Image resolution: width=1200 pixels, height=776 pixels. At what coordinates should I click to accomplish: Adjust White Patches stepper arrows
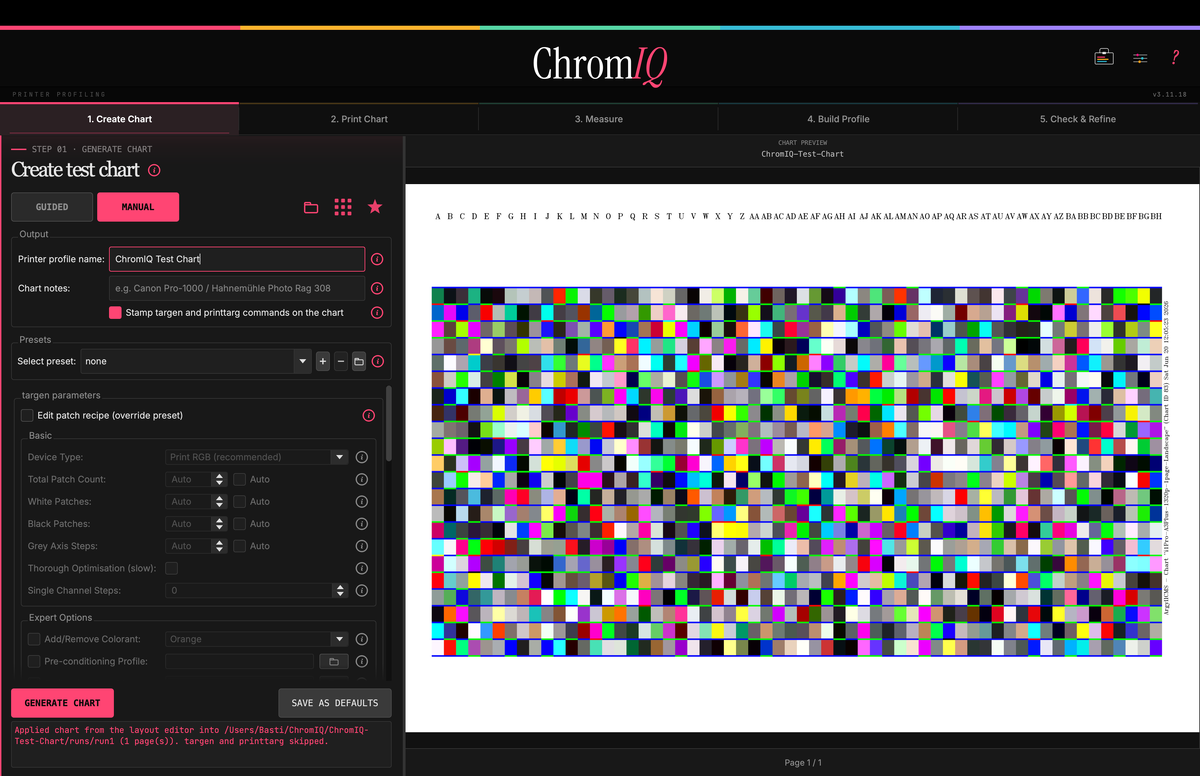[x=220, y=501]
